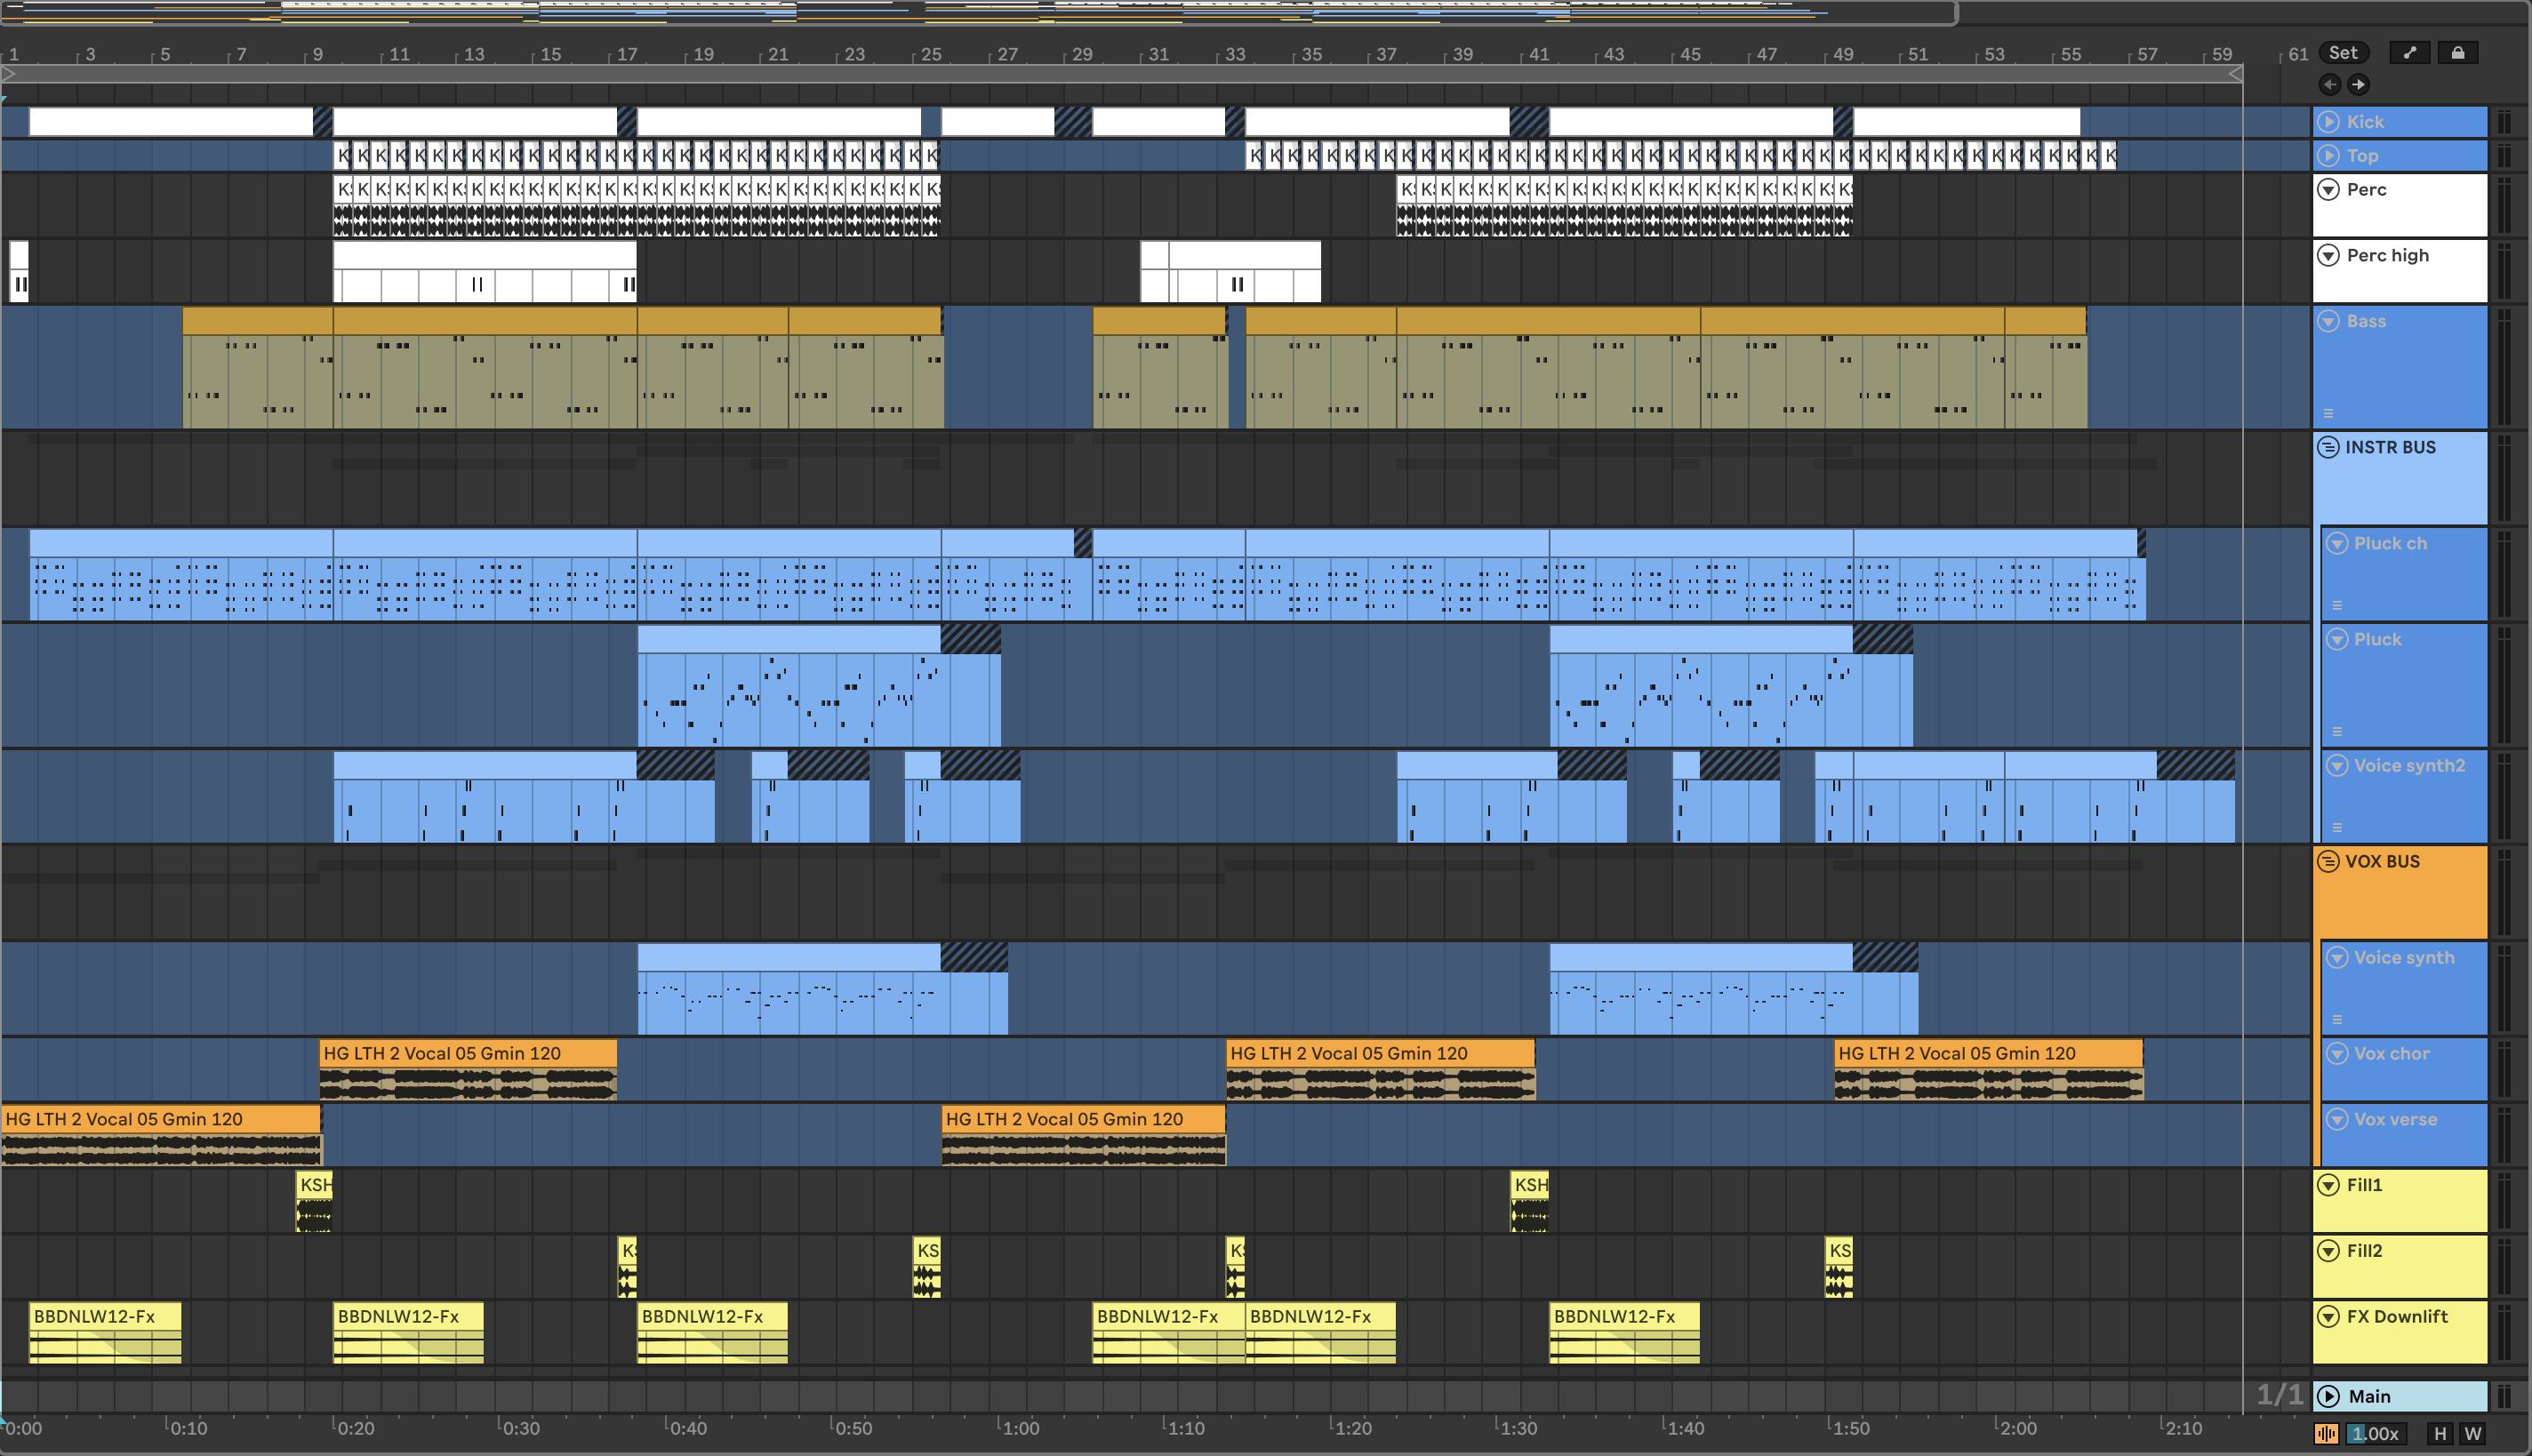The image size is (2532, 1456).
Task: Click bar 33 in the beat ruler
Action: point(1235,54)
